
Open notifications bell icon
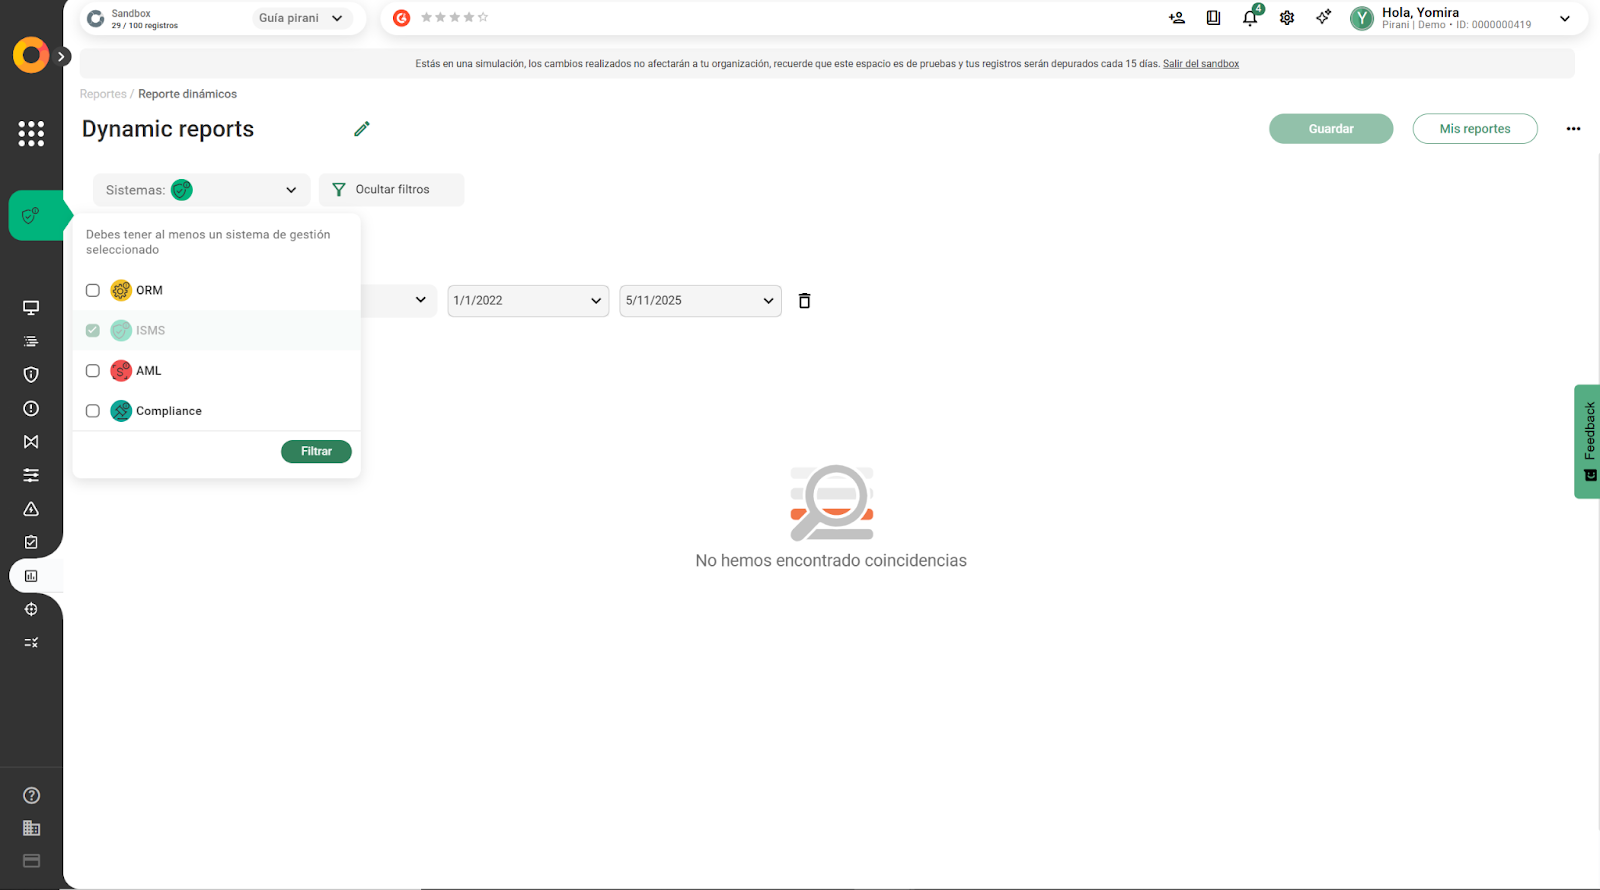(x=1250, y=18)
